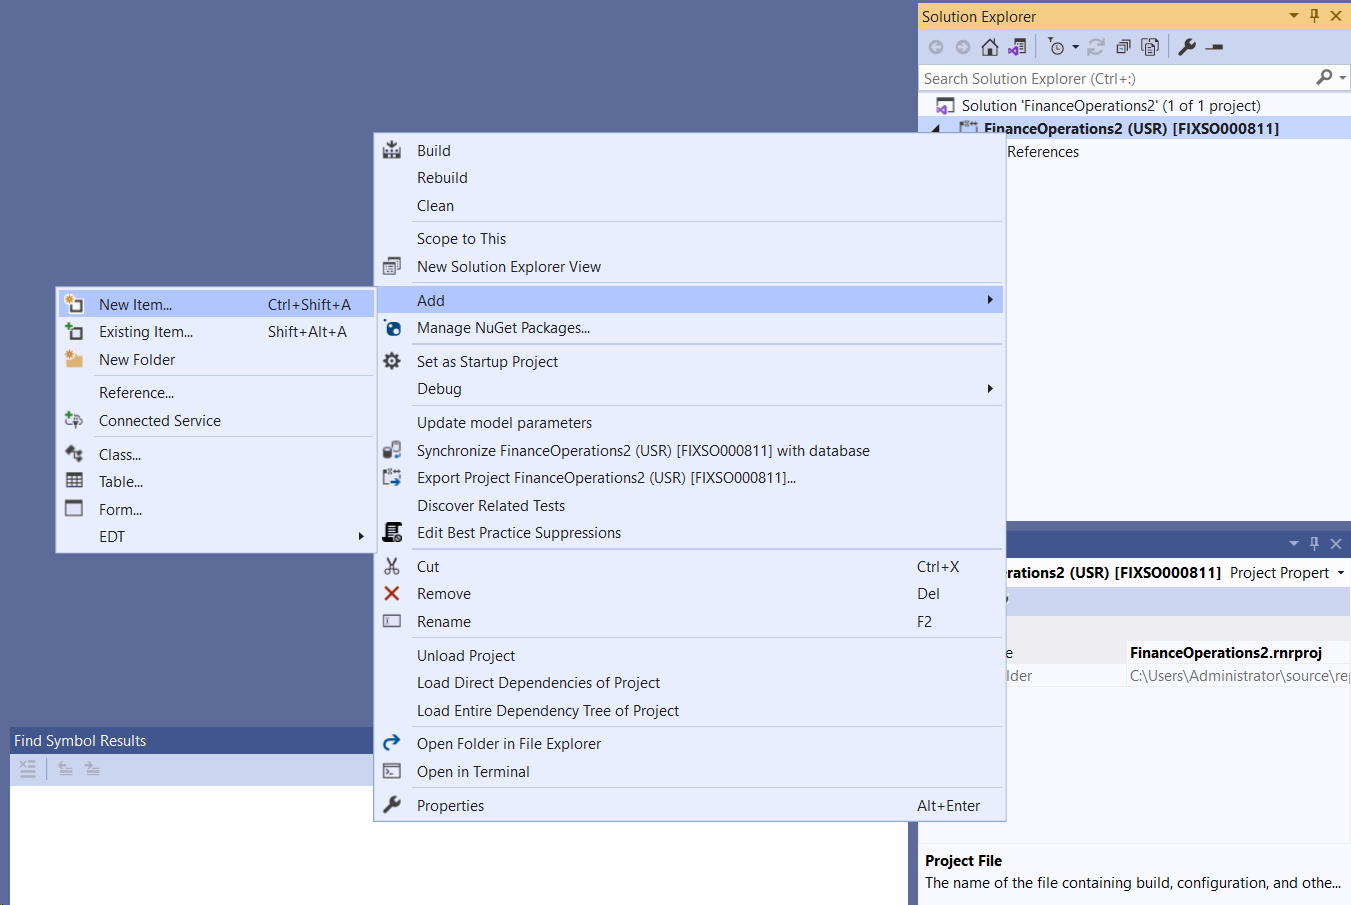Collapse the FinanceOperations2 project tree node
Viewport: 1351px width, 905px height.
[x=936, y=129]
